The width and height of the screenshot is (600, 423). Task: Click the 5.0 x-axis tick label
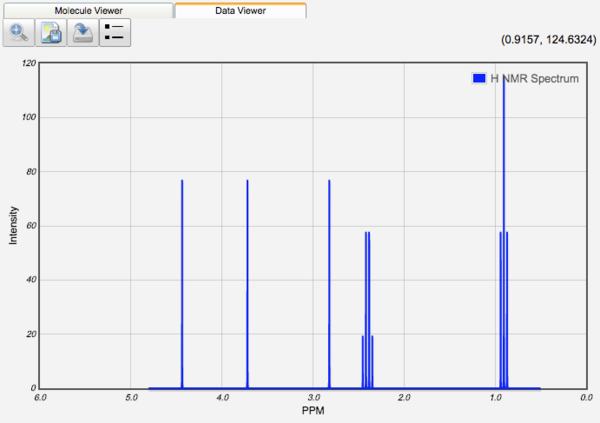[x=131, y=398]
